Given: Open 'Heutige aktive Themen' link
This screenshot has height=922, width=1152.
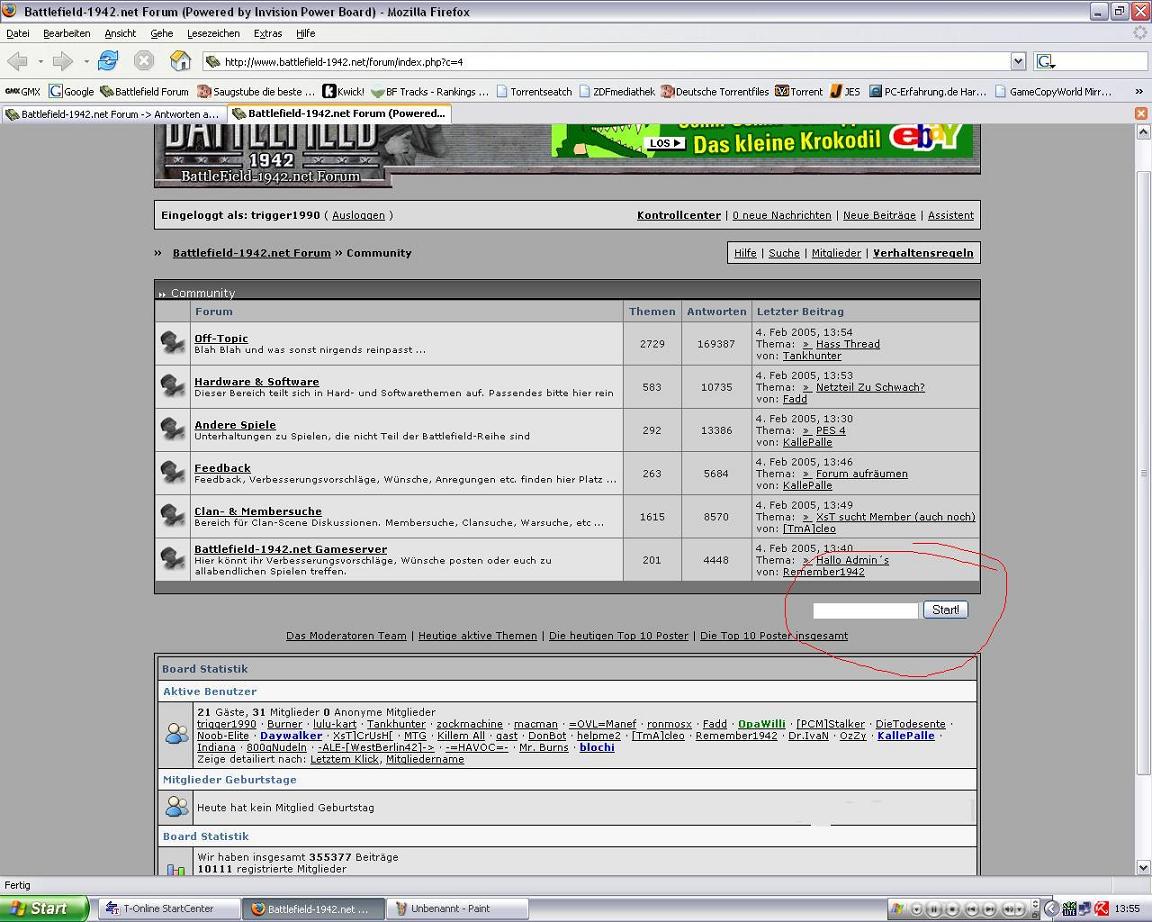Looking at the screenshot, I should [x=478, y=635].
